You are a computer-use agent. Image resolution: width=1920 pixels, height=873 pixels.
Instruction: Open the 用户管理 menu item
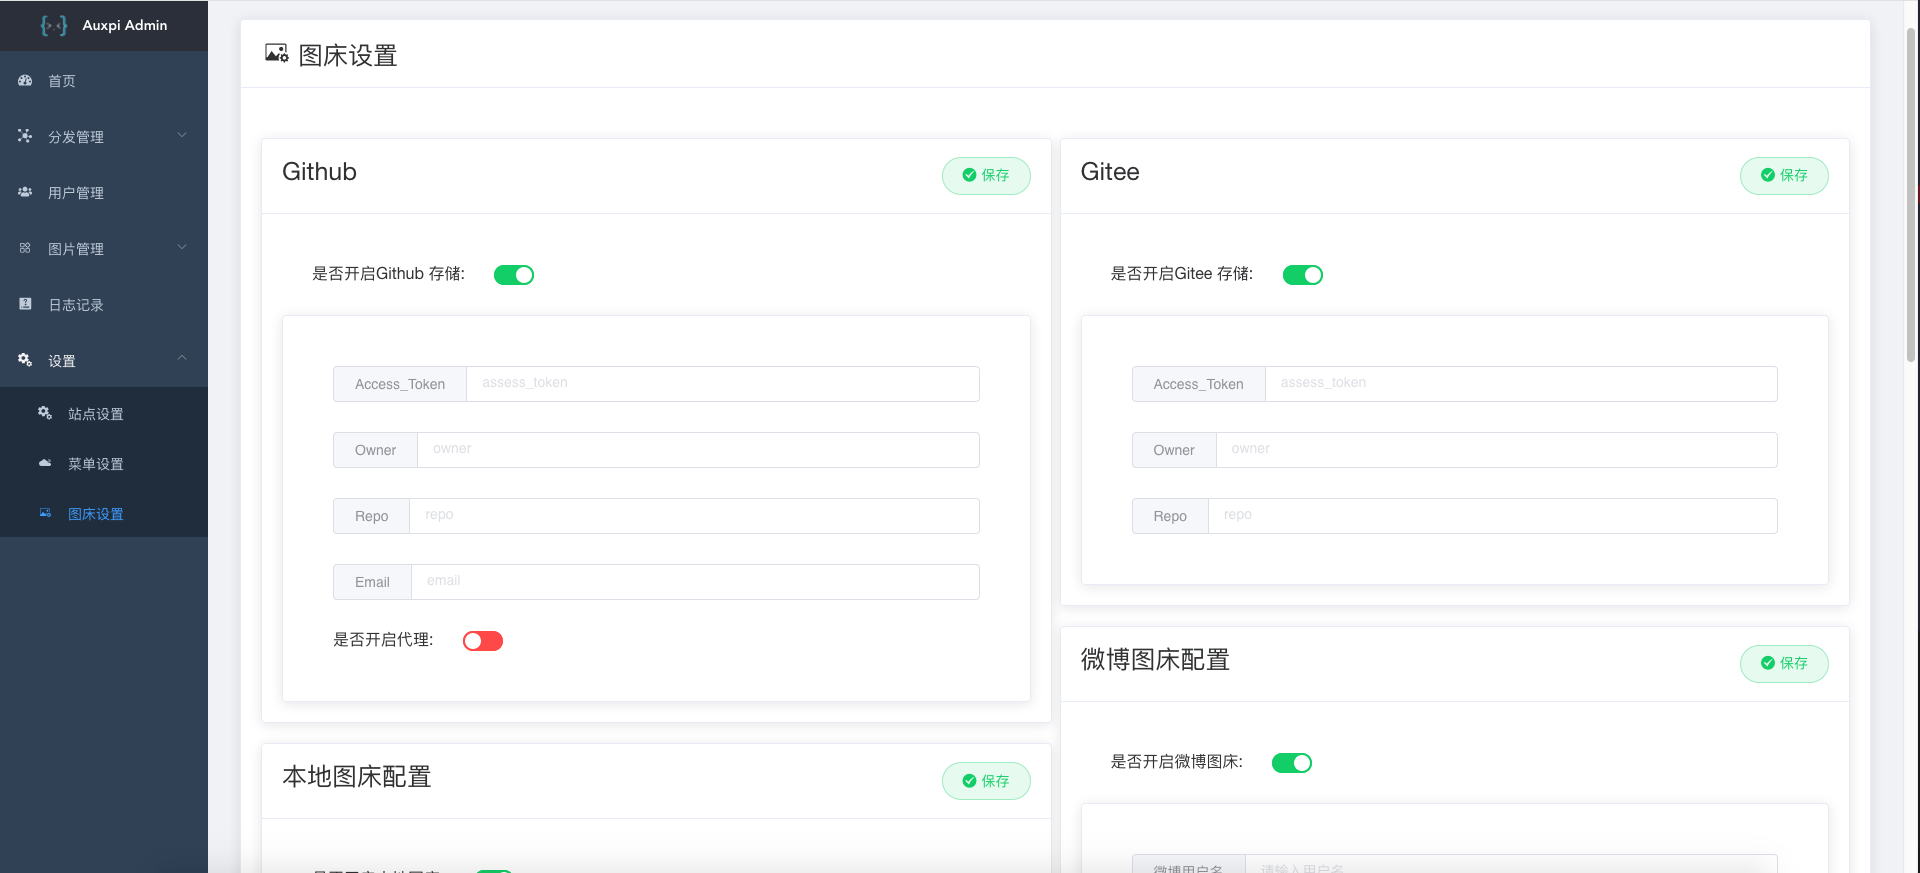coord(104,192)
